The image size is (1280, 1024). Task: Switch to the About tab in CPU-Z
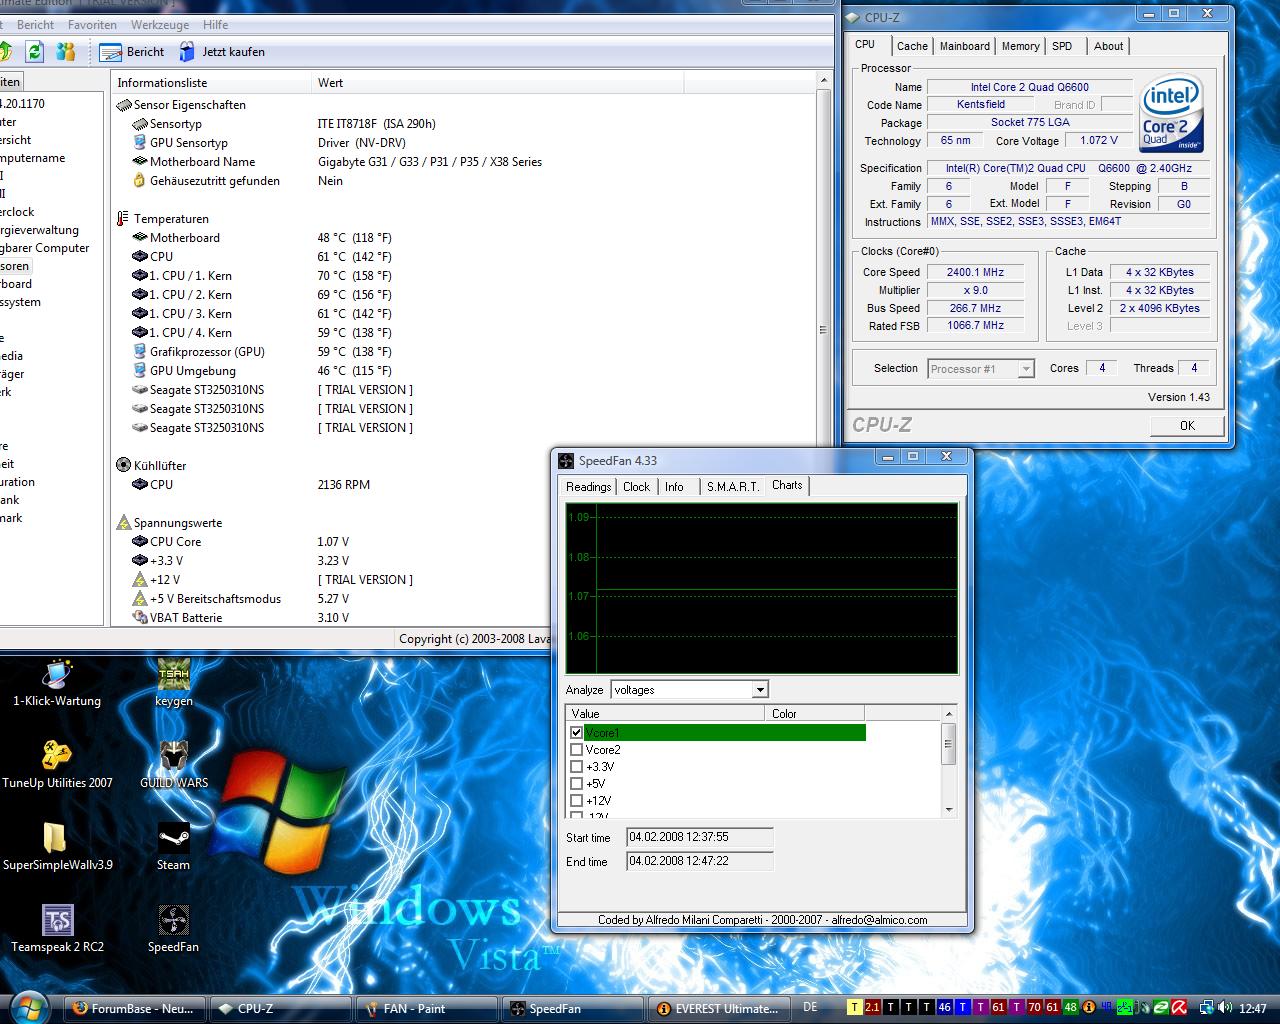coord(1108,46)
